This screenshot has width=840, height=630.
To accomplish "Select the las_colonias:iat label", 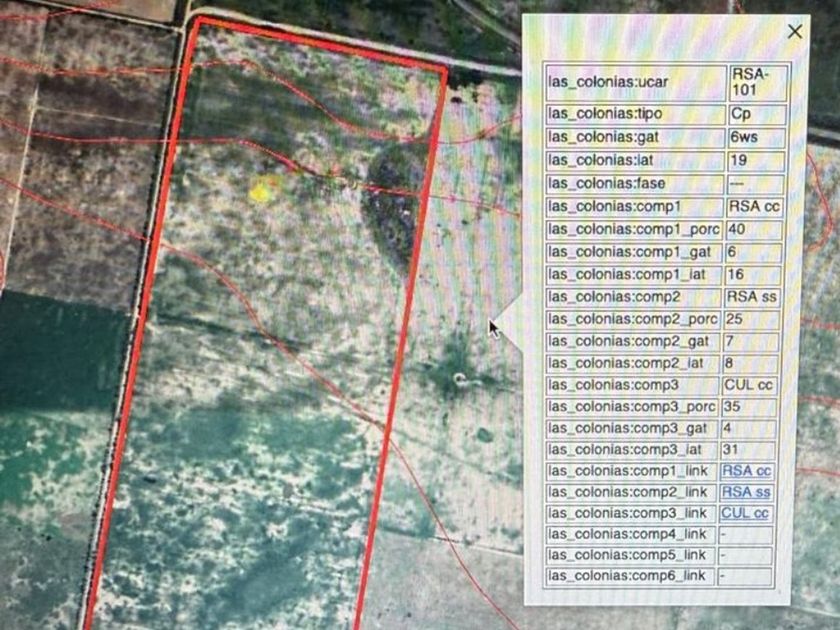I will (601, 160).
